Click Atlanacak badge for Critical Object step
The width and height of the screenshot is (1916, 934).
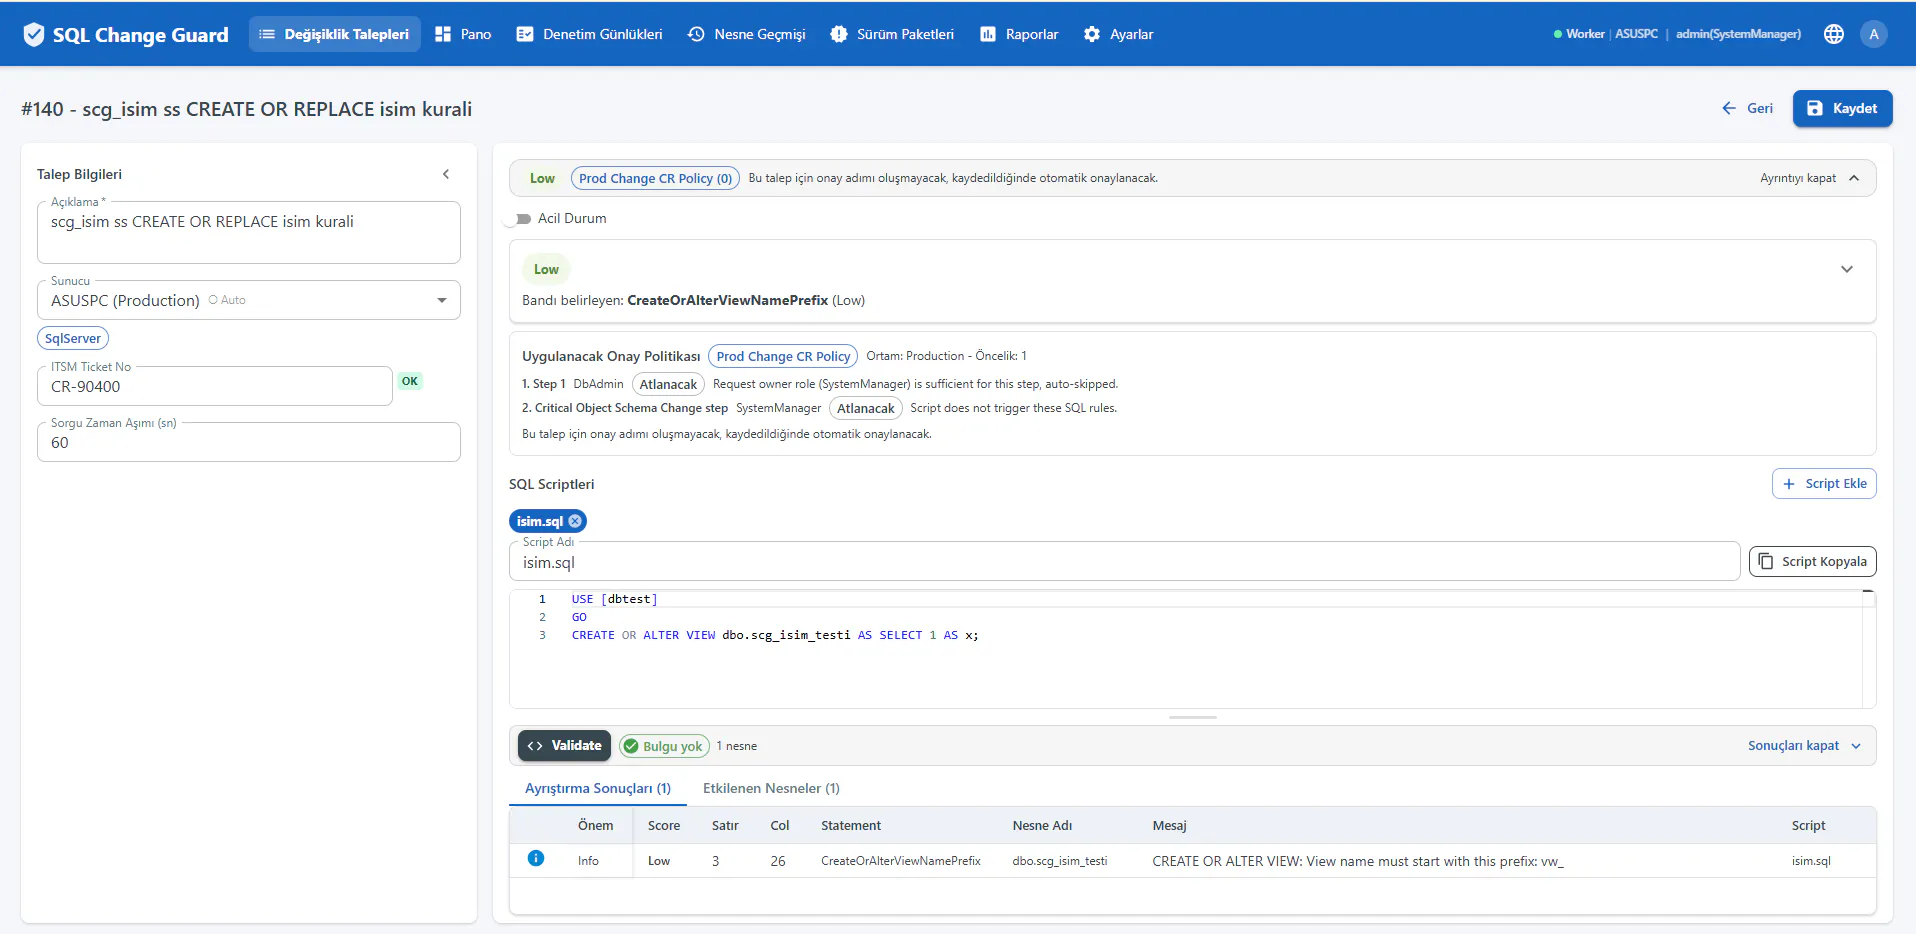click(x=866, y=408)
